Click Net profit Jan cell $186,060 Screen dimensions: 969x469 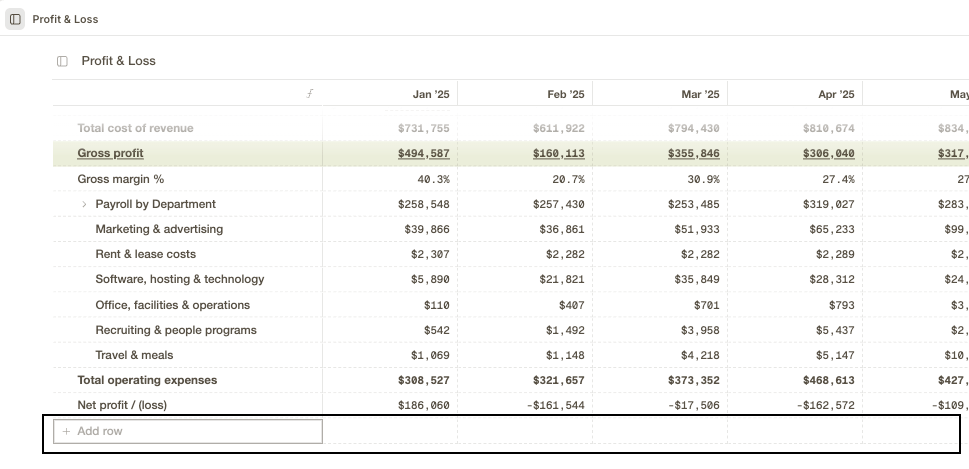[423, 405]
